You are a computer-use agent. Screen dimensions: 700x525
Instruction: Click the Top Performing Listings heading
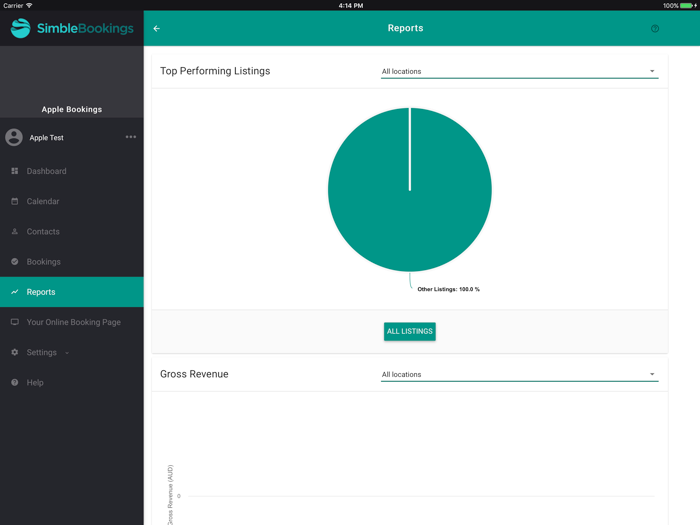coord(215,71)
